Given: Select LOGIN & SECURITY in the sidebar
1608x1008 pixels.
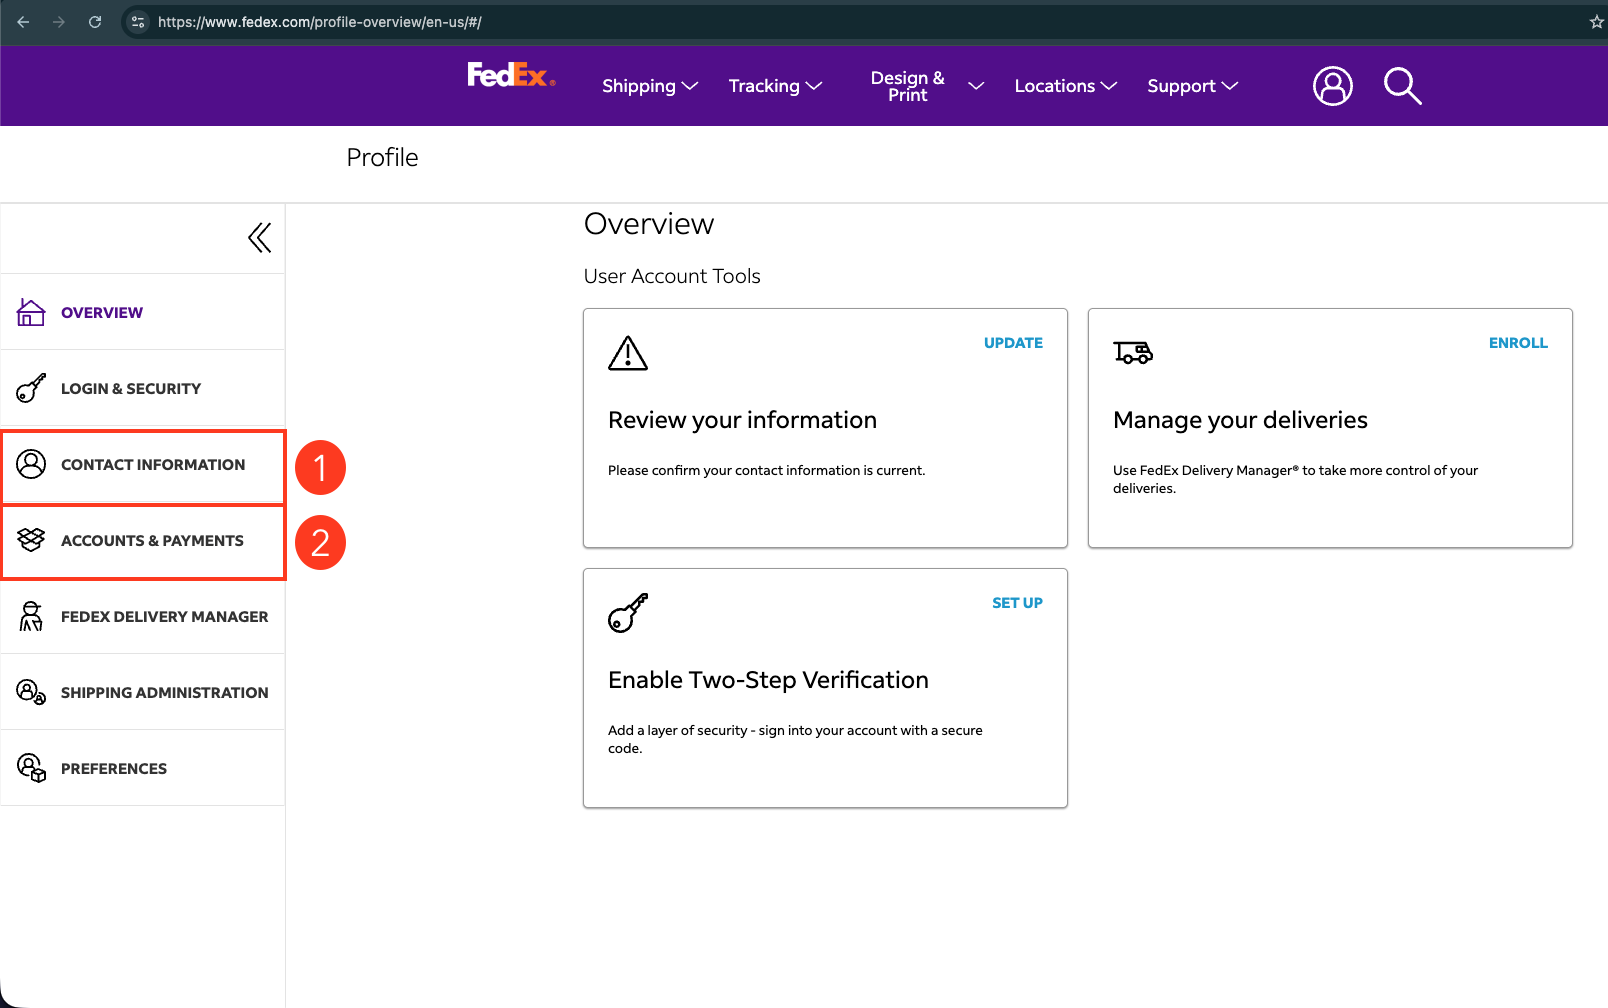Looking at the screenshot, I should click(143, 388).
